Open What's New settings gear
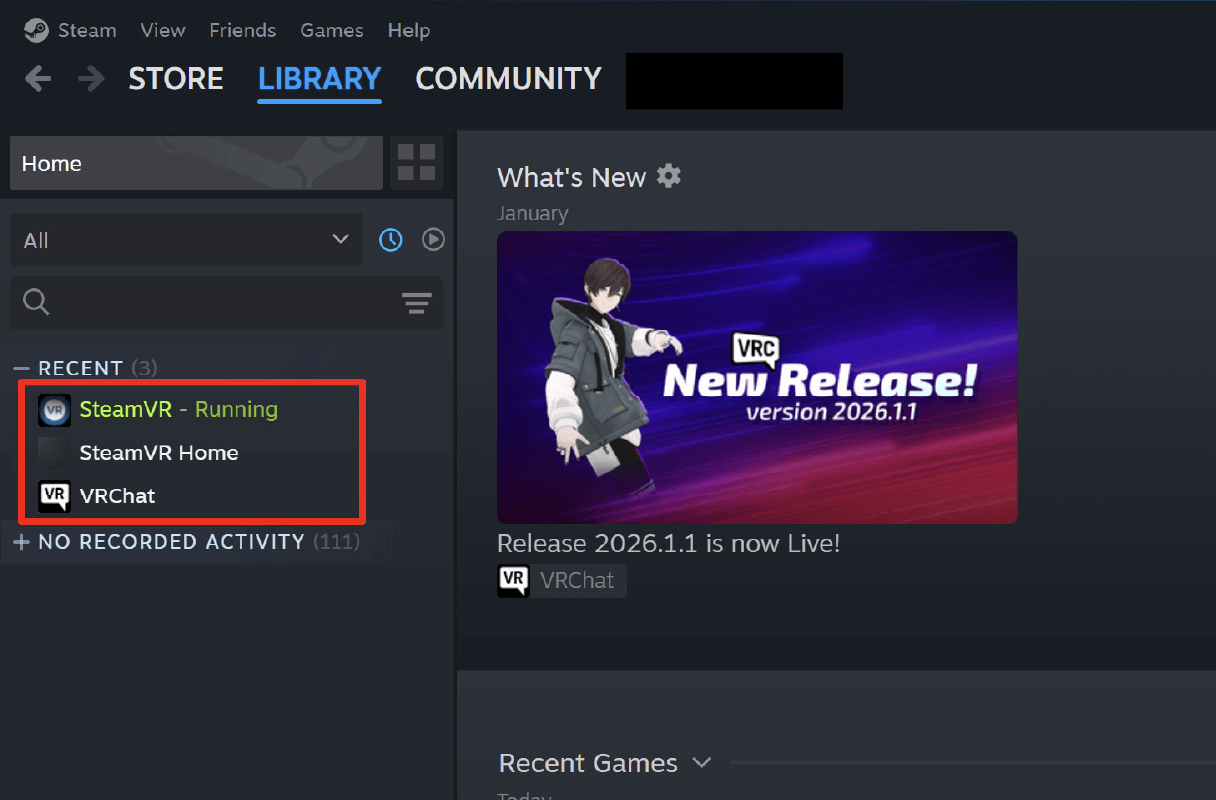The width and height of the screenshot is (1216, 800). (669, 177)
